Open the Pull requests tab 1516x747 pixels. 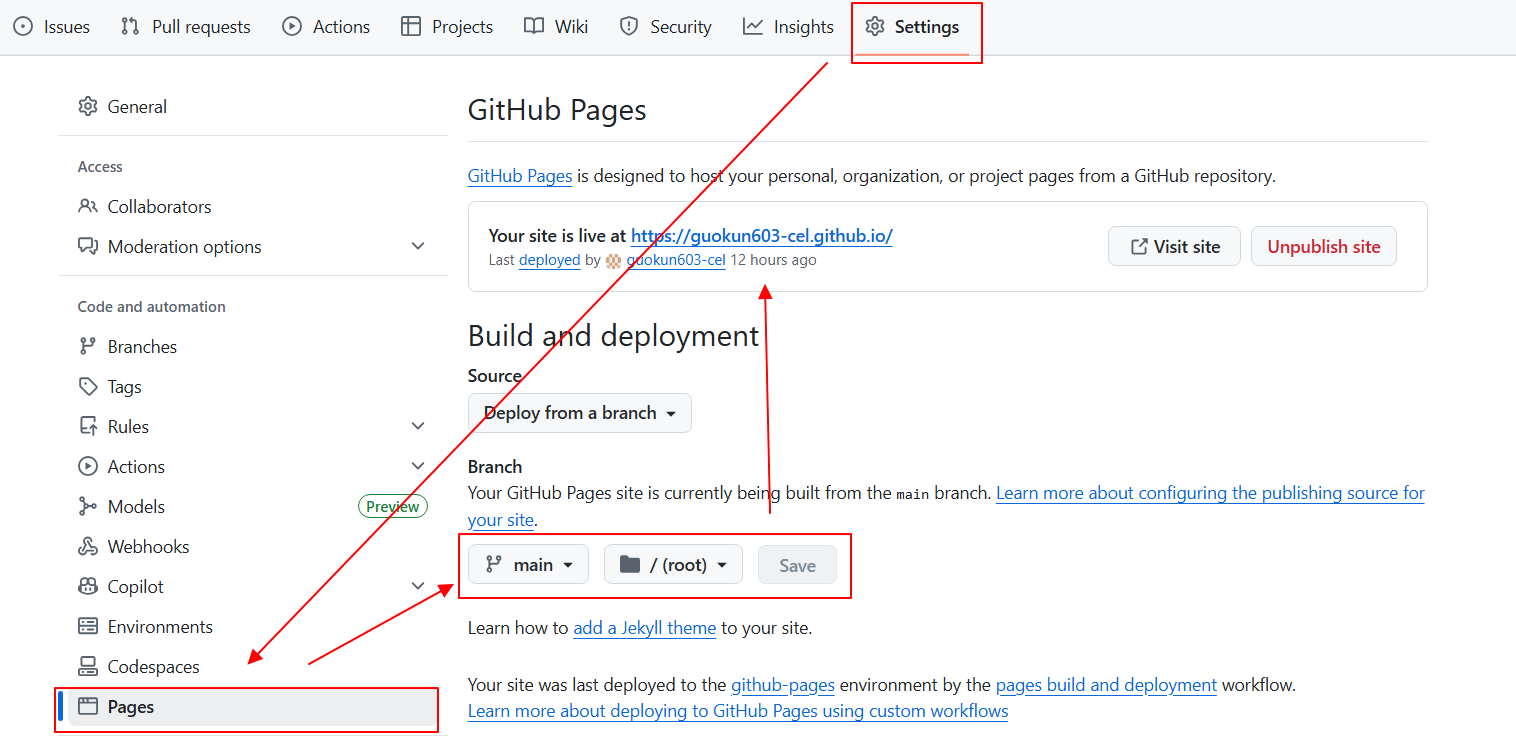coord(185,27)
